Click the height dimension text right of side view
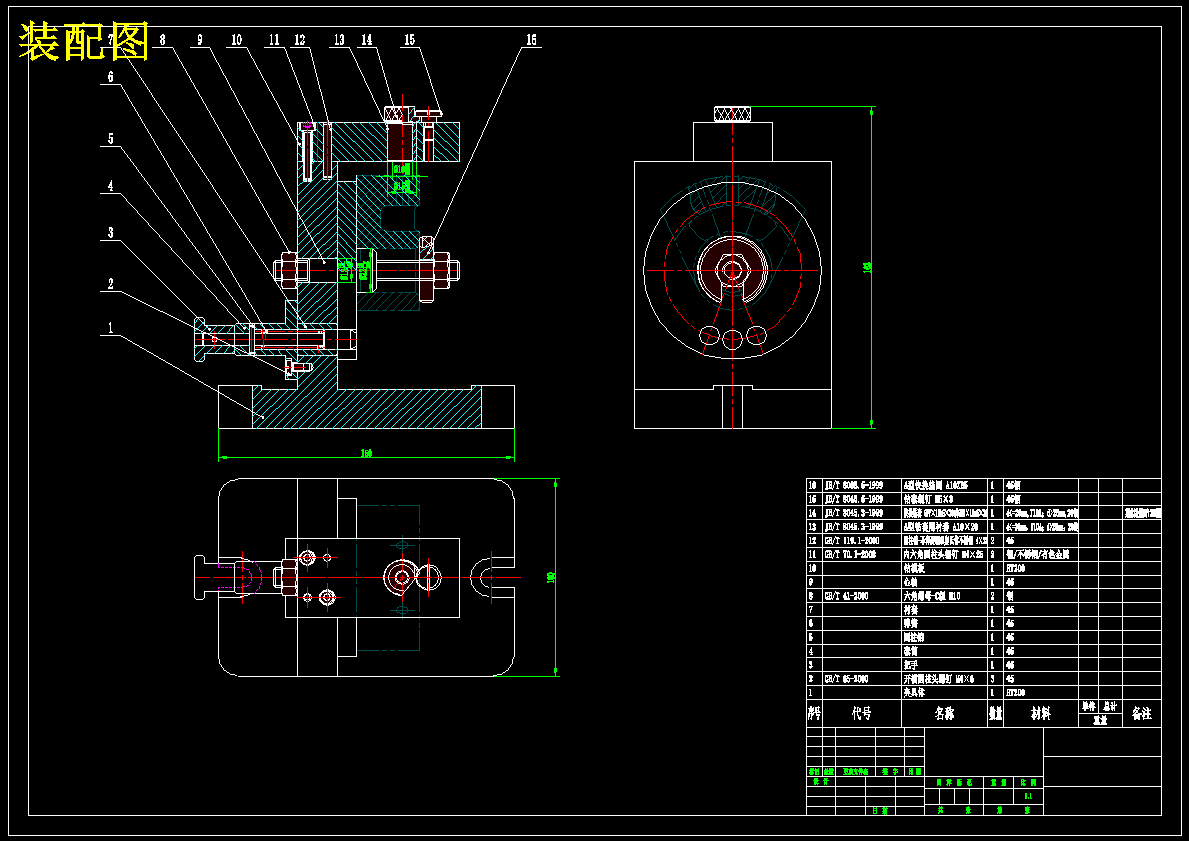 point(867,267)
